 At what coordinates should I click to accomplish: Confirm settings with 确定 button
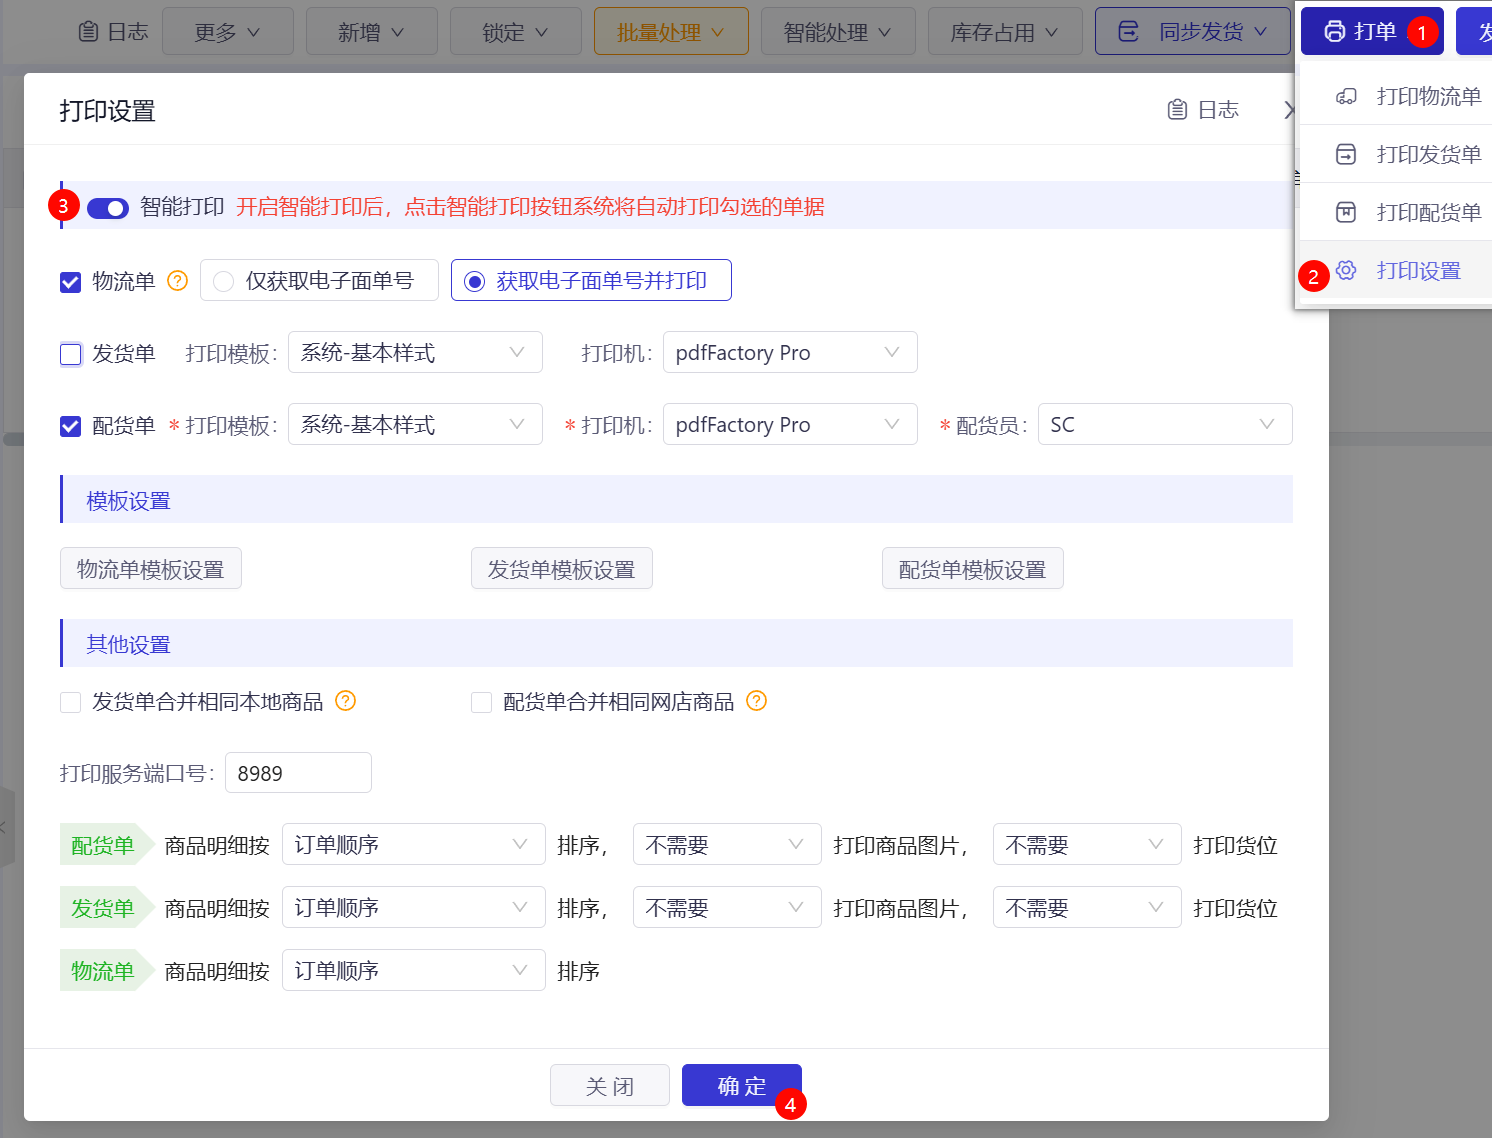click(742, 1085)
